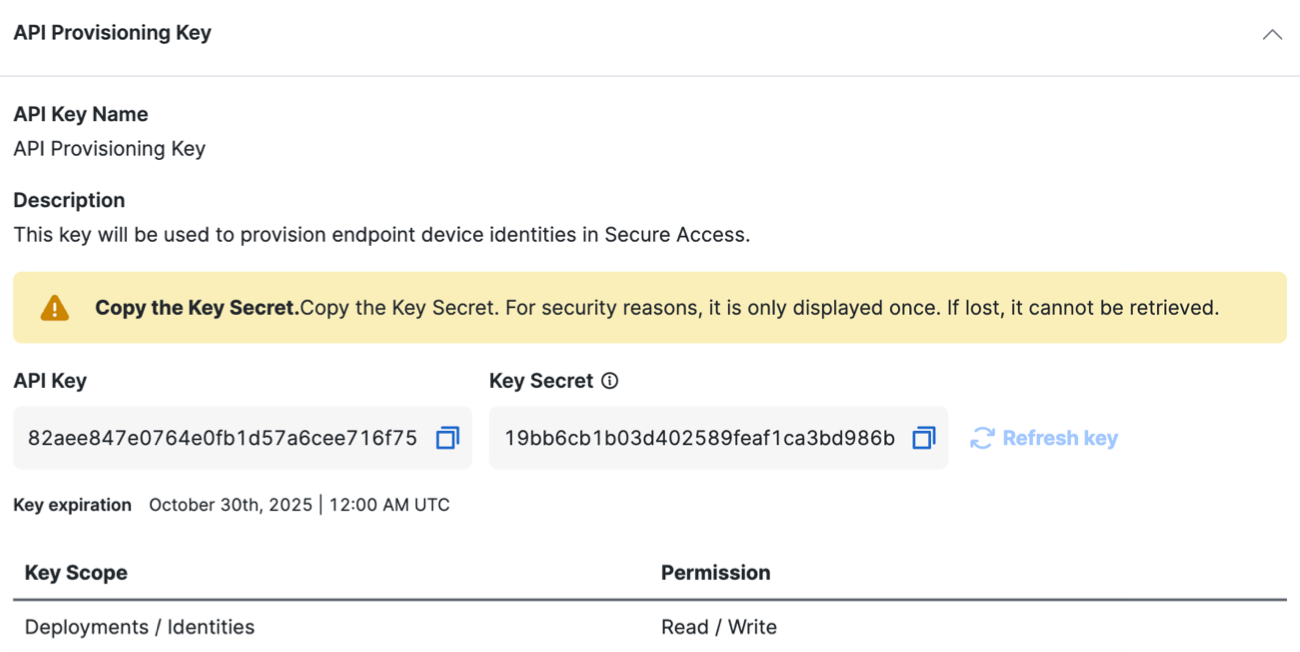Image resolution: width=1300 pixels, height=652 pixels.
Task: Copy the Key Secret value
Action: 923,438
